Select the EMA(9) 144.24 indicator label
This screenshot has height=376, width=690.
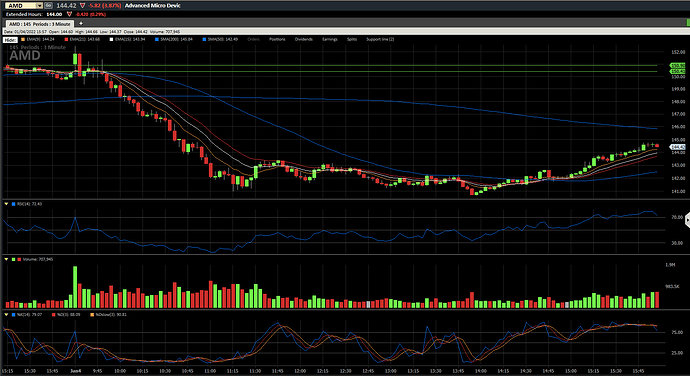(40, 40)
